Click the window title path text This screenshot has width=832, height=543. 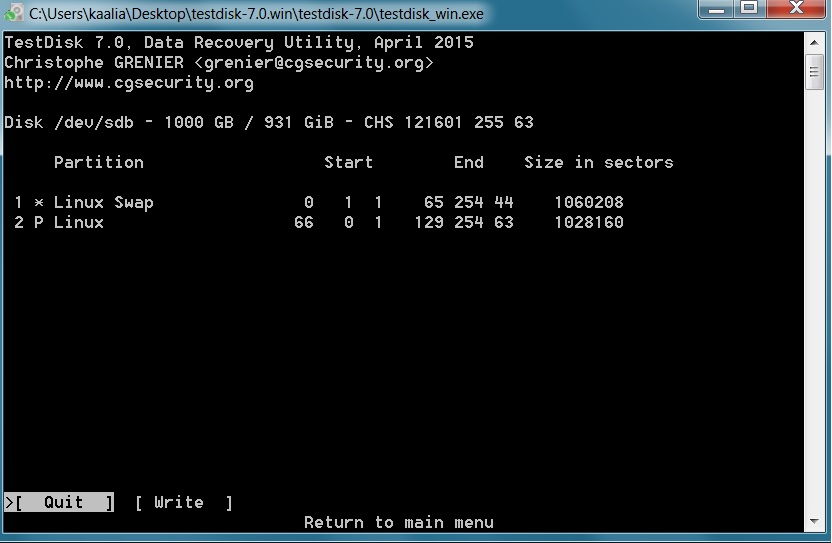256,13
